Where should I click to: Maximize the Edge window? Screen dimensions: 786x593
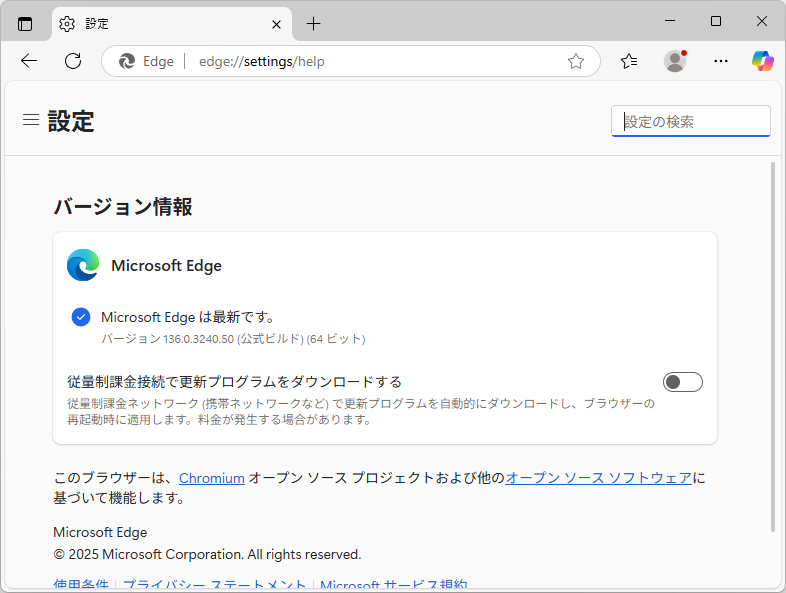pos(716,21)
